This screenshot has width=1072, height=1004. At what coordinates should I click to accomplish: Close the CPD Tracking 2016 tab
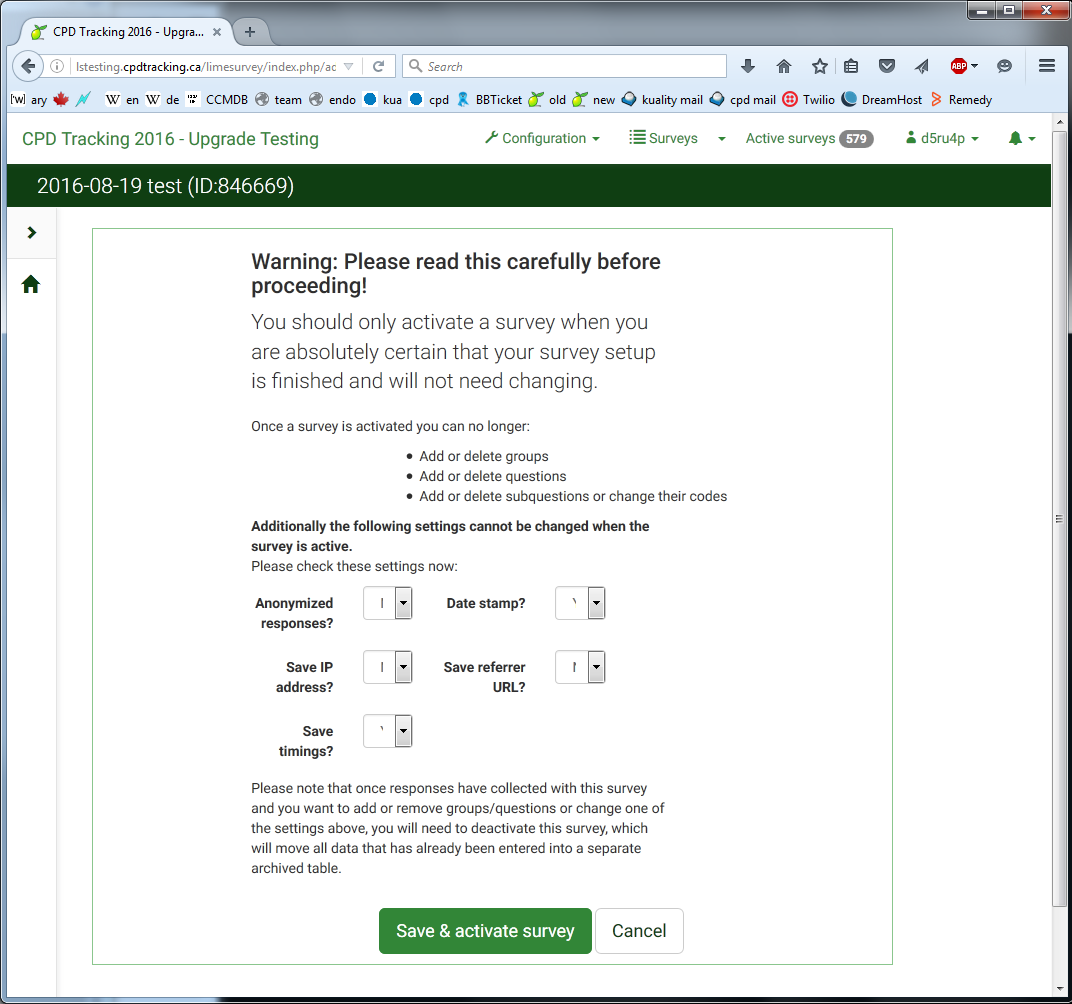(217, 32)
